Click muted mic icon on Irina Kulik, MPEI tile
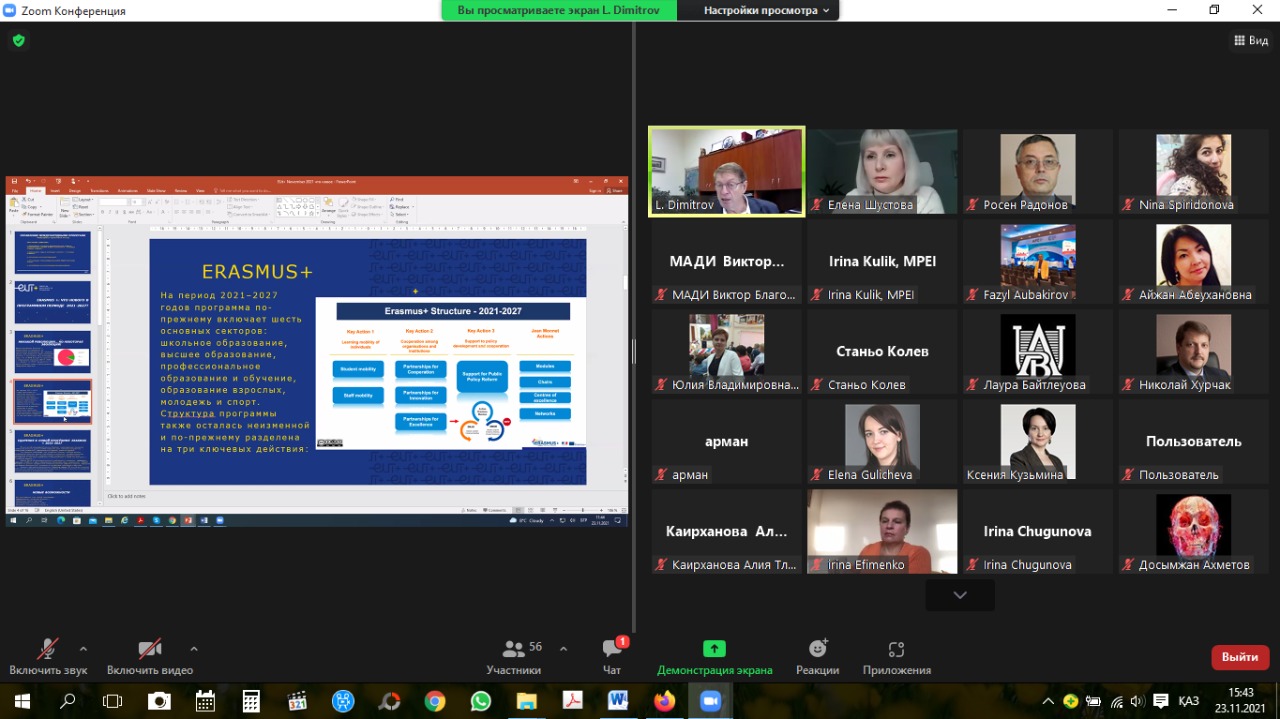1280x719 pixels. tap(816, 295)
